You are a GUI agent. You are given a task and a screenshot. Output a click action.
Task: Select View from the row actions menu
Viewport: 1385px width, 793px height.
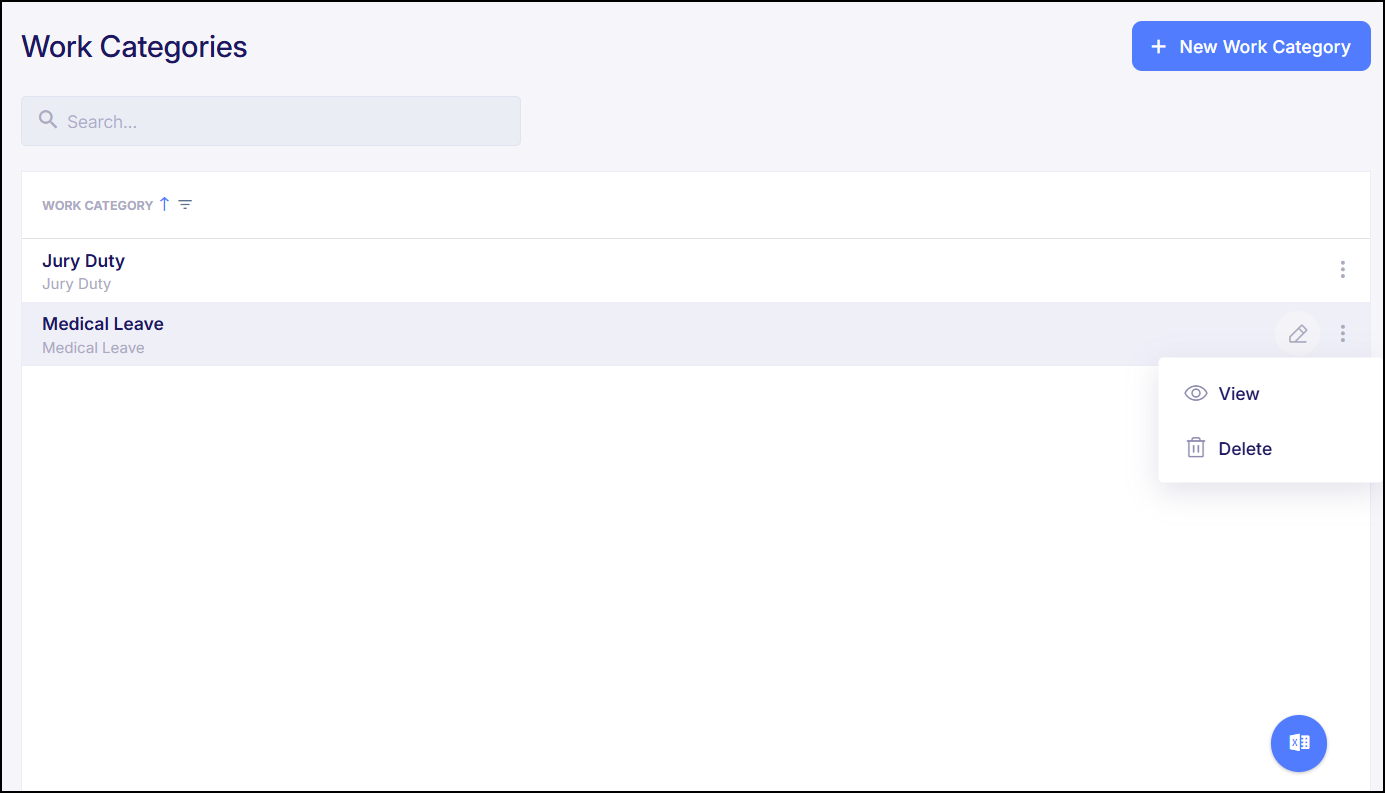[x=1239, y=393]
